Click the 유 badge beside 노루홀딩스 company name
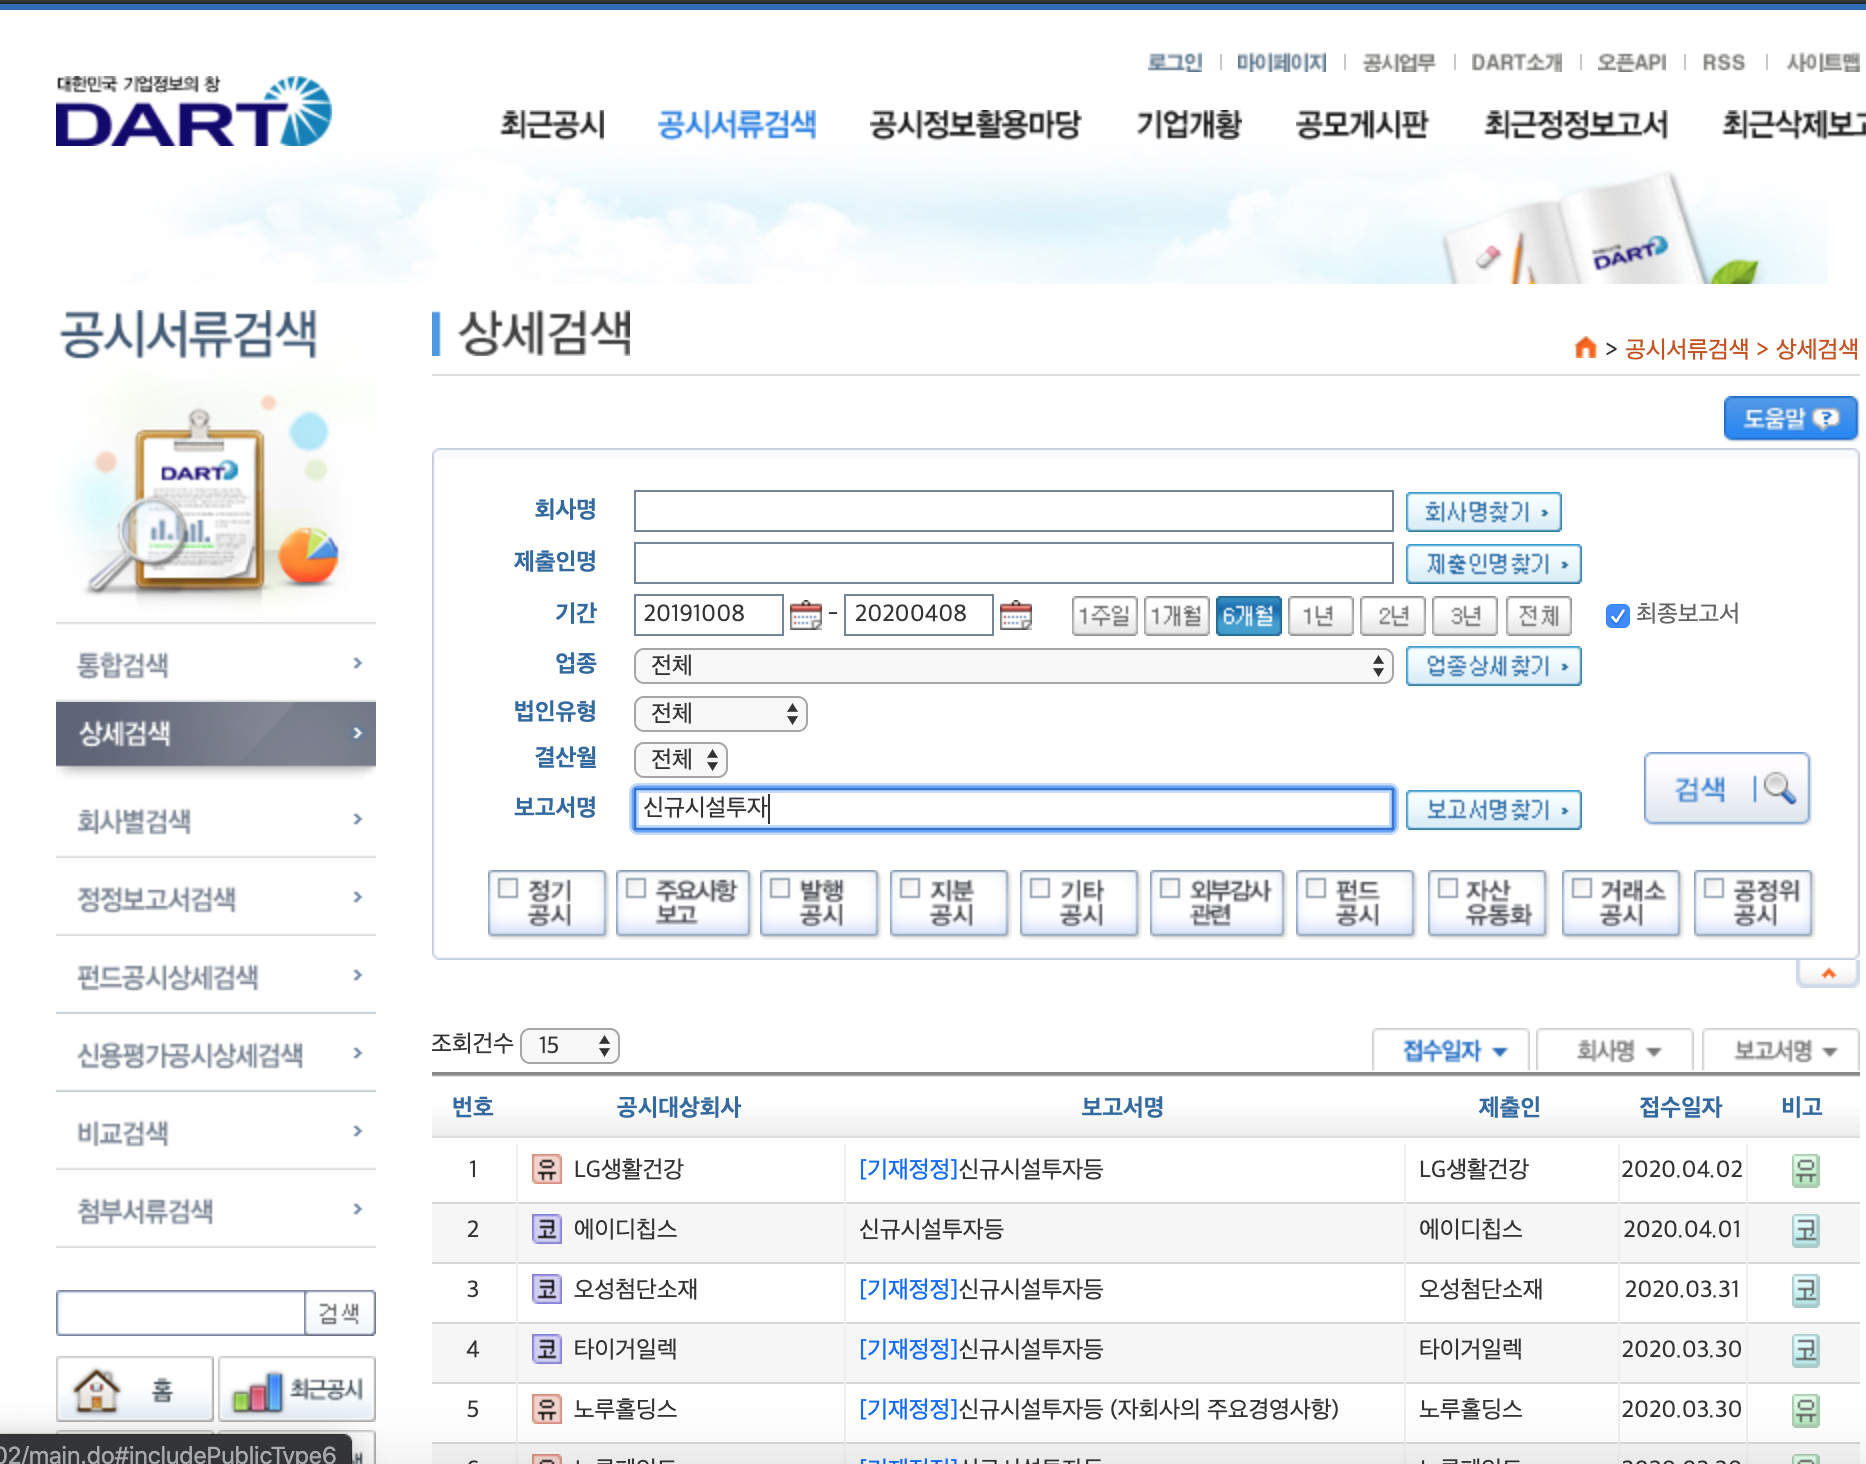1866x1464 pixels. 546,1409
